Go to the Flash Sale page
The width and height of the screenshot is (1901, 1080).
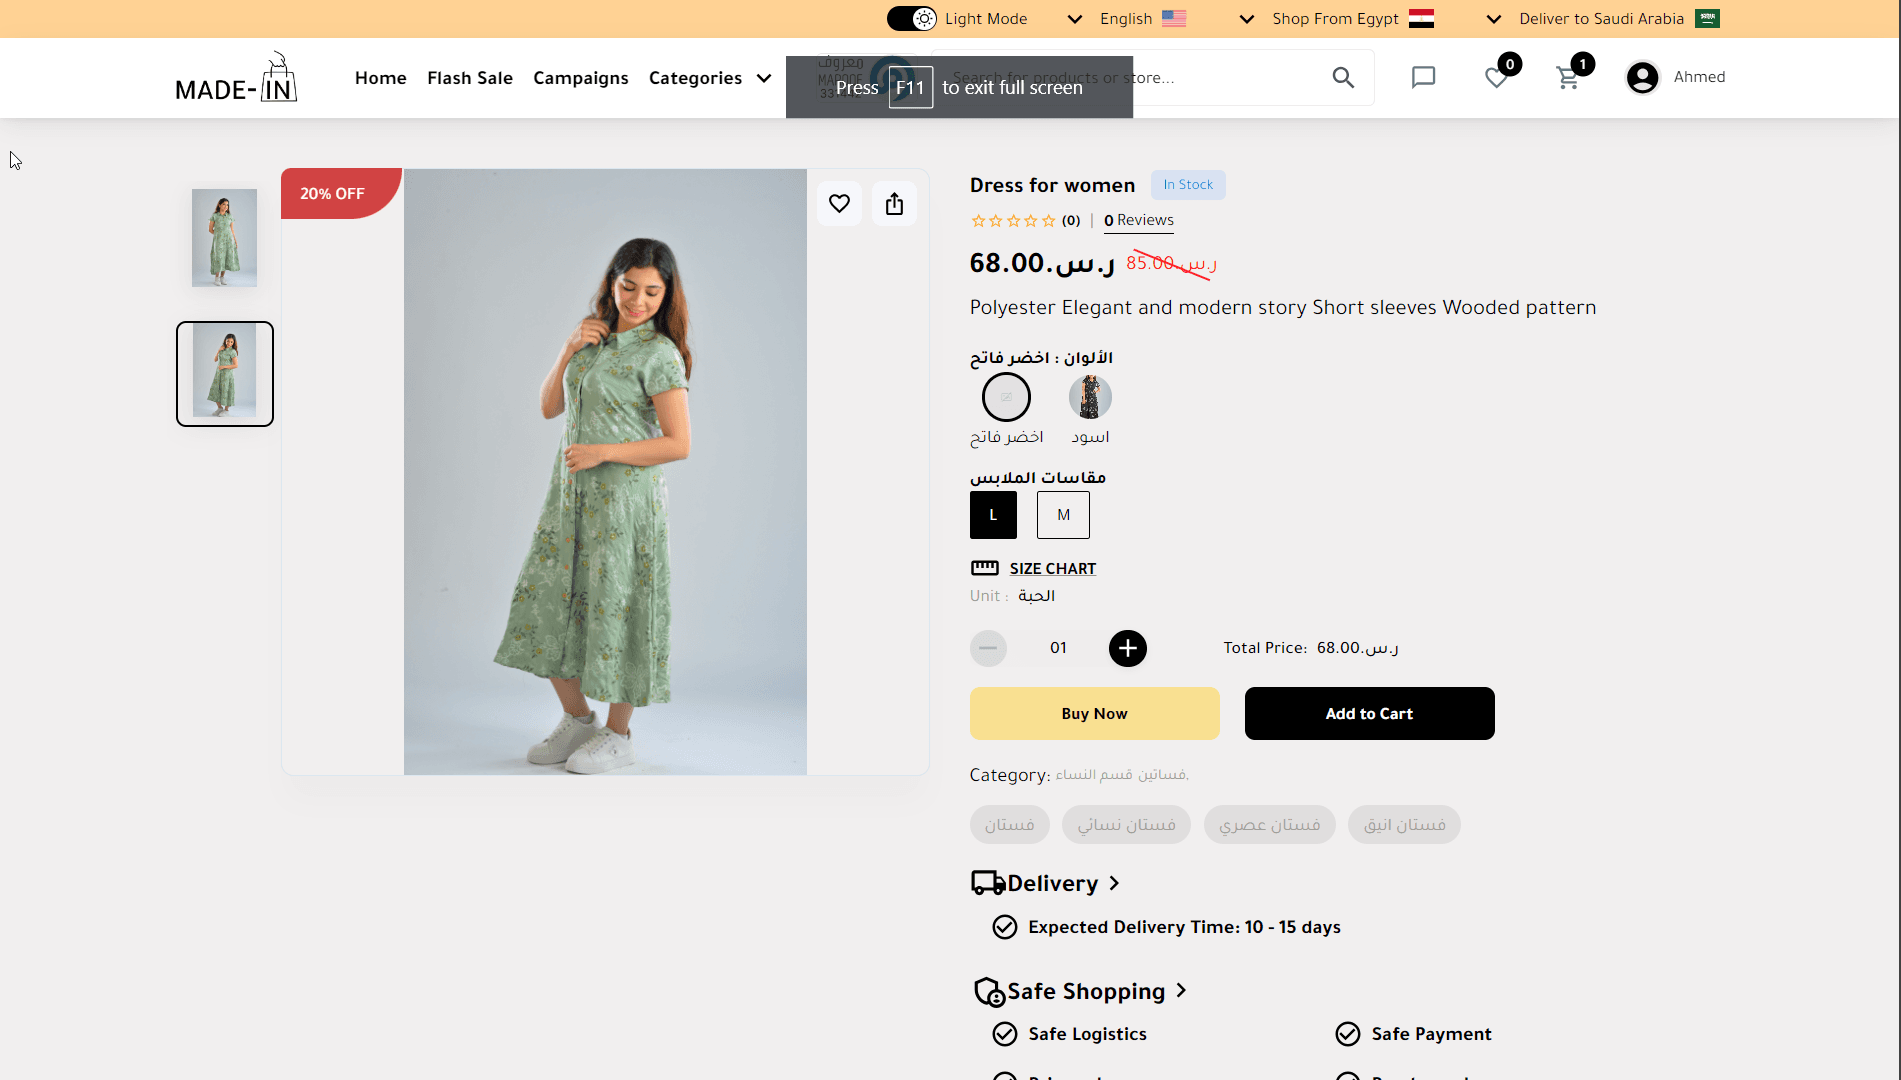[x=470, y=78]
